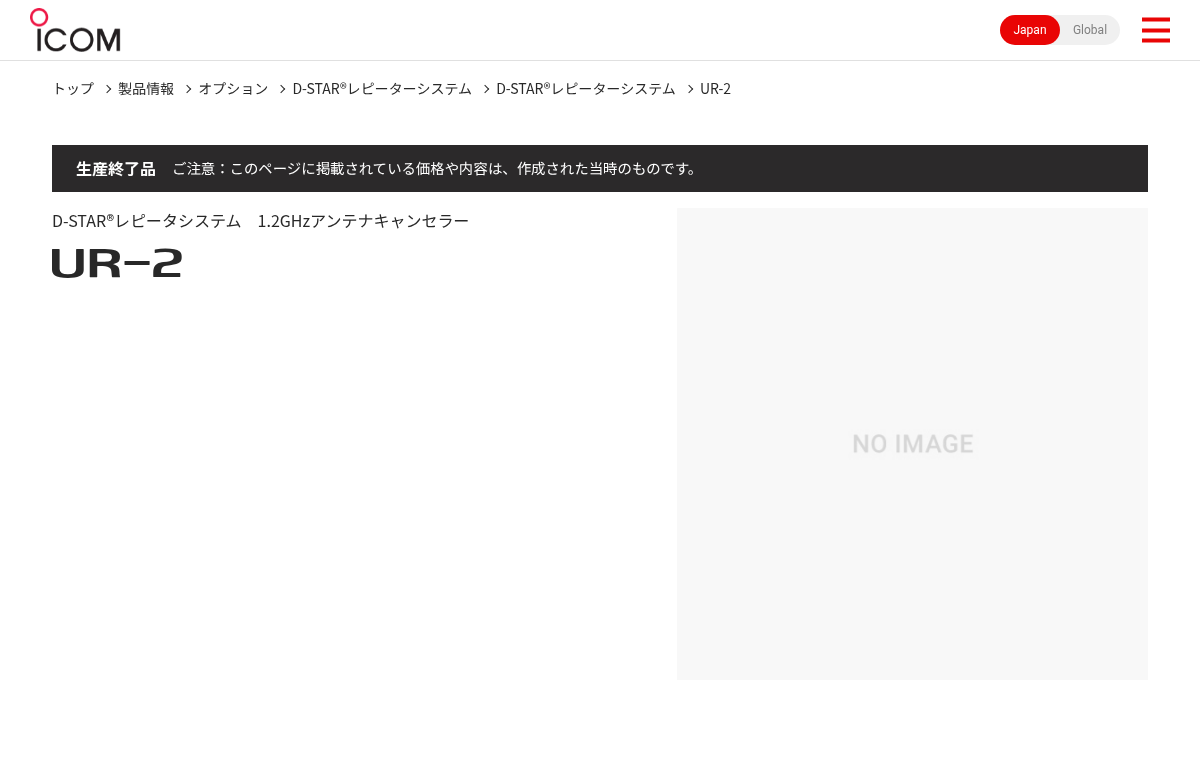1200x757 pixels.
Task: Open the second D-STAR®レピーターシステム breadcrumb
Action: click(x=586, y=89)
